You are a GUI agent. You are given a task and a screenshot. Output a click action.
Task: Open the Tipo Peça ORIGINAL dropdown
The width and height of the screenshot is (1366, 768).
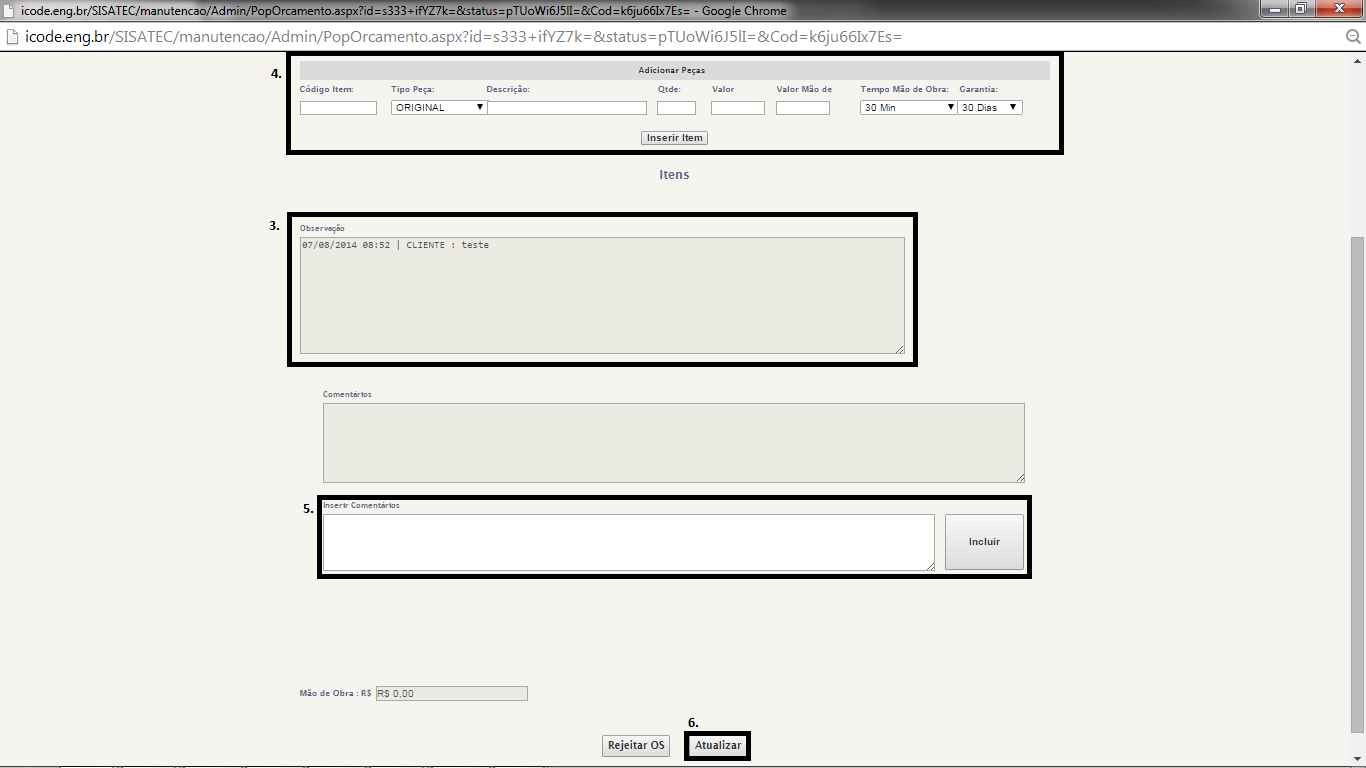[439, 108]
